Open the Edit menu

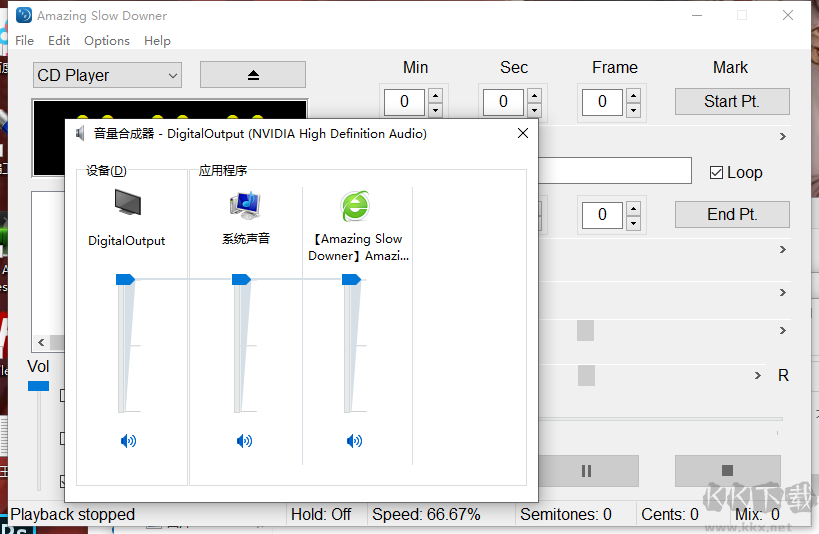[x=59, y=41]
